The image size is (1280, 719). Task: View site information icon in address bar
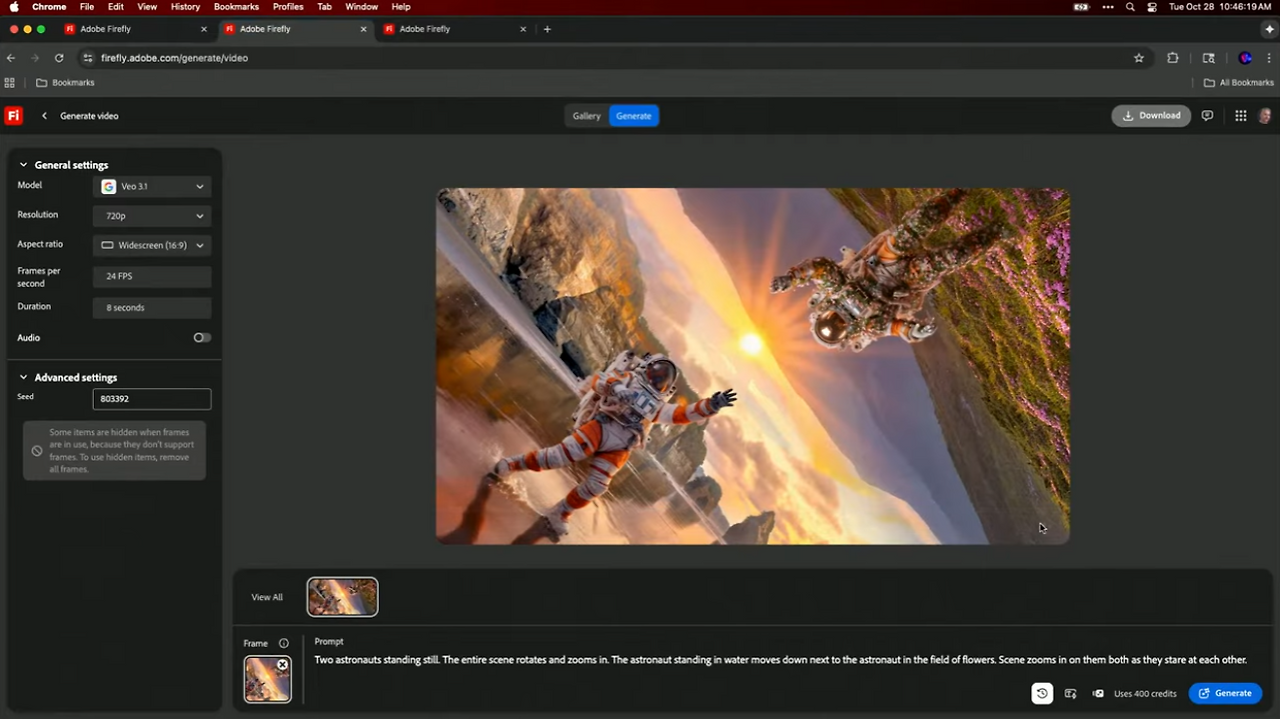(88, 58)
